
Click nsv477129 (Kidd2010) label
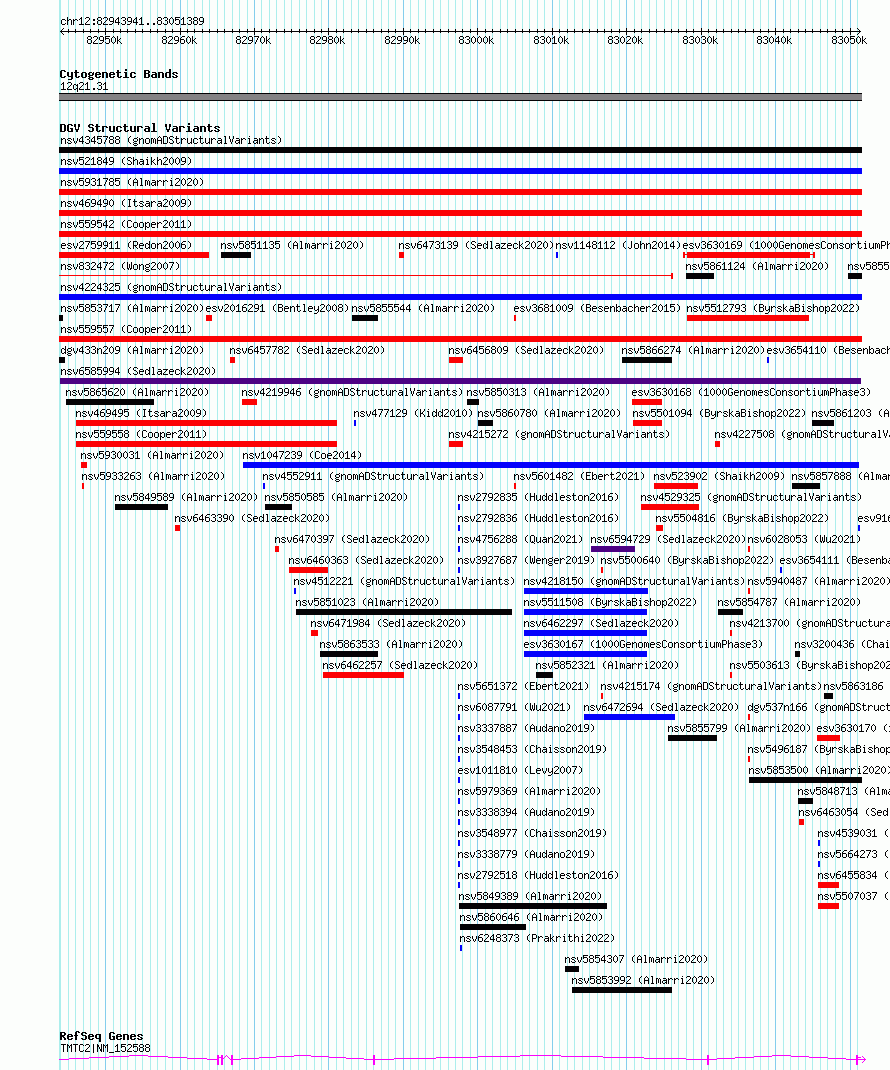click(413, 414)
